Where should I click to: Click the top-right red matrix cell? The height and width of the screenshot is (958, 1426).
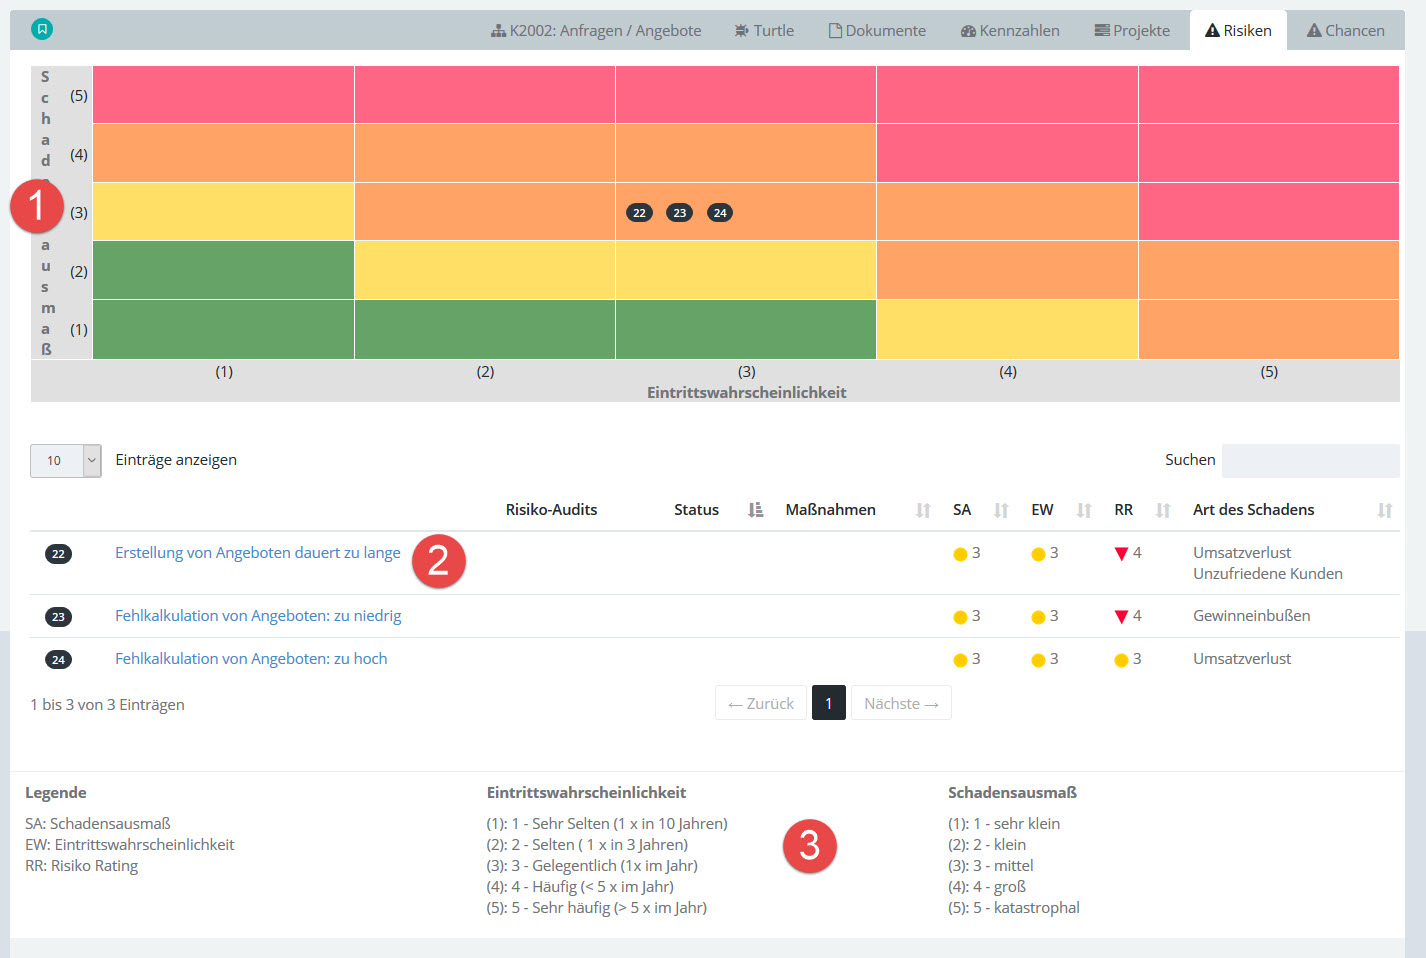click(x=1268, y=95)
